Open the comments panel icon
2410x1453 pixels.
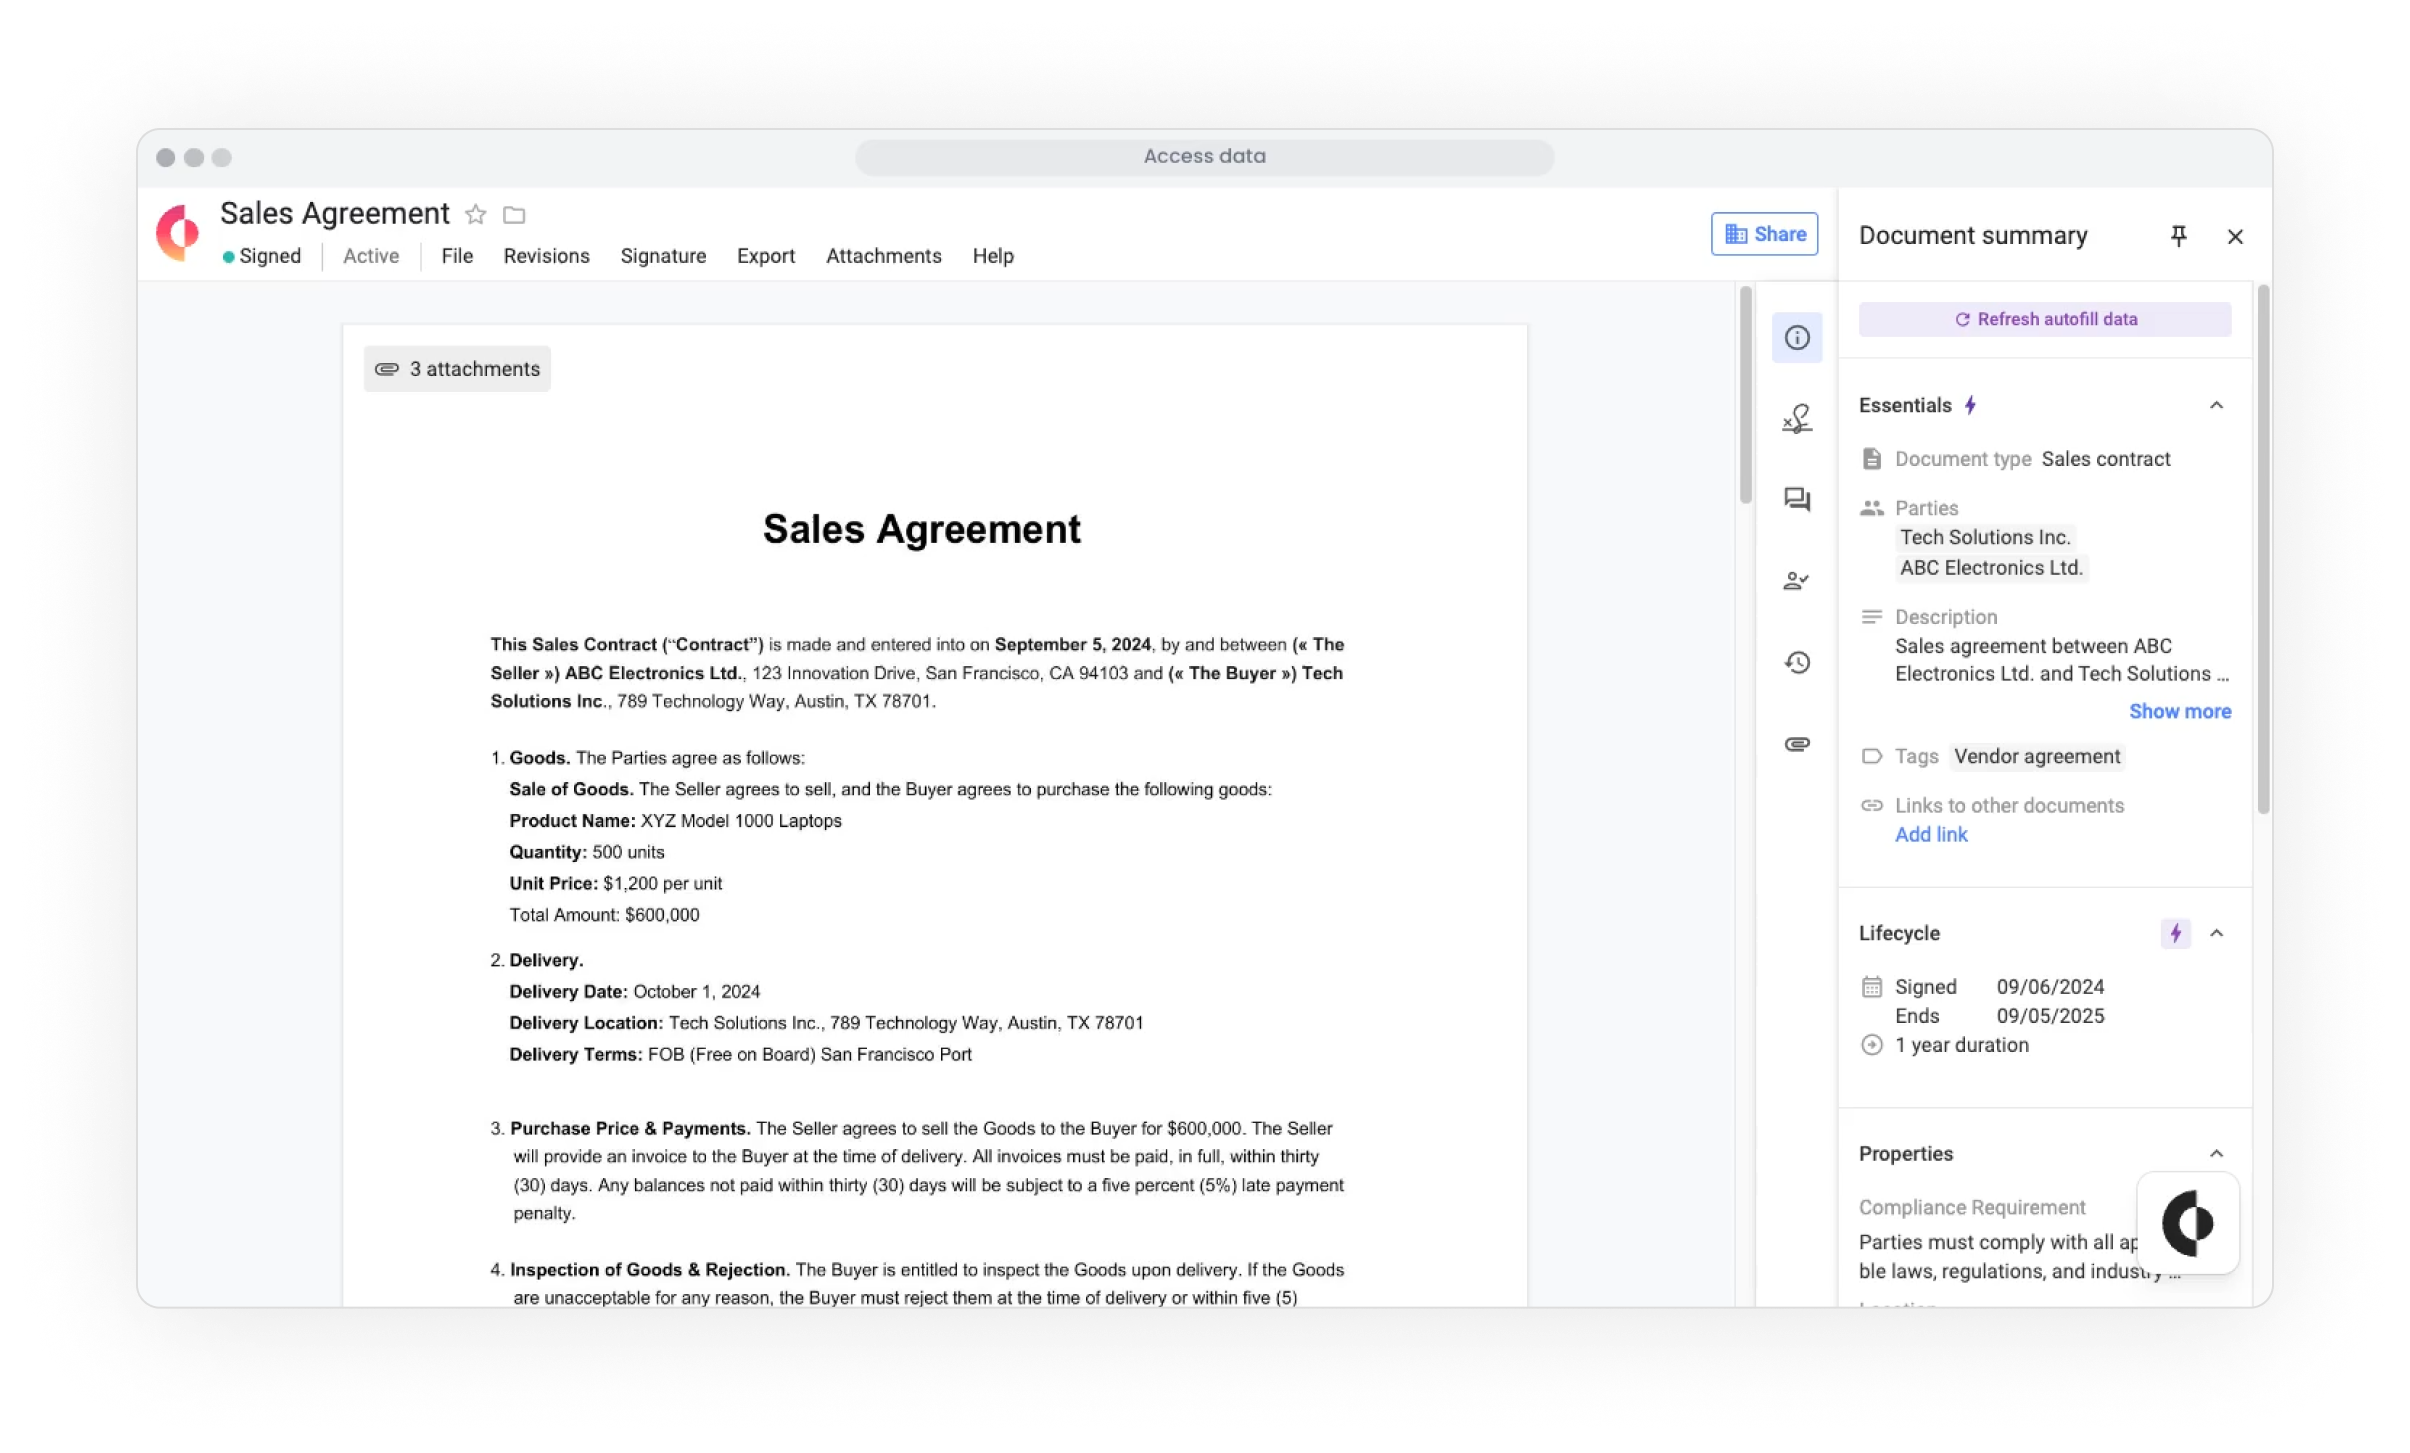tap(1796, 500)
